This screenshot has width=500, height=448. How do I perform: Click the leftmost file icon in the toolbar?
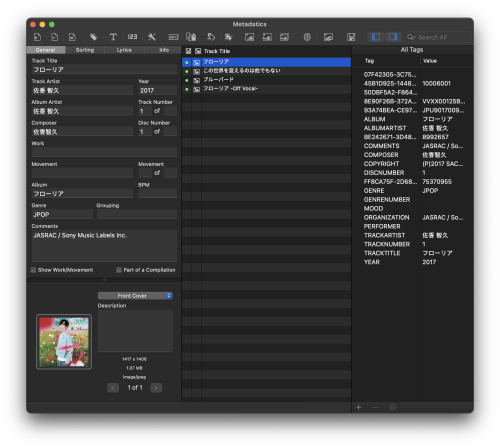click(x=37, y=37)
